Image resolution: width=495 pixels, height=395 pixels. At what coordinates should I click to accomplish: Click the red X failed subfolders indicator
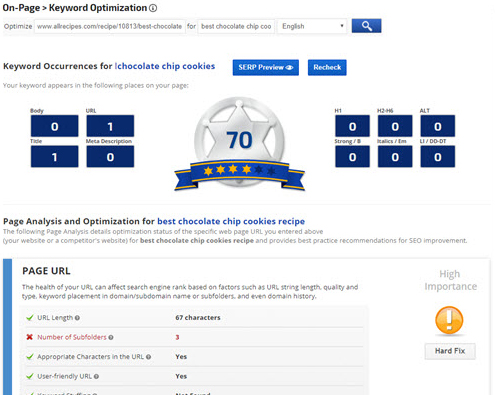point(29,337)
